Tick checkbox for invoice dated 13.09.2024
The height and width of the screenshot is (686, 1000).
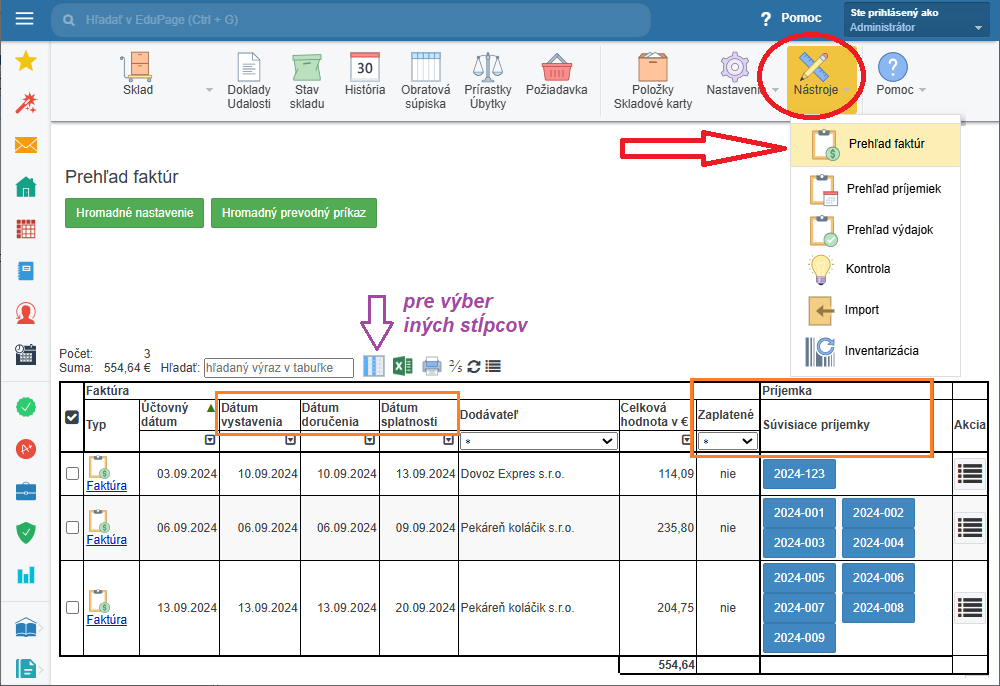(x=72, y=607)
